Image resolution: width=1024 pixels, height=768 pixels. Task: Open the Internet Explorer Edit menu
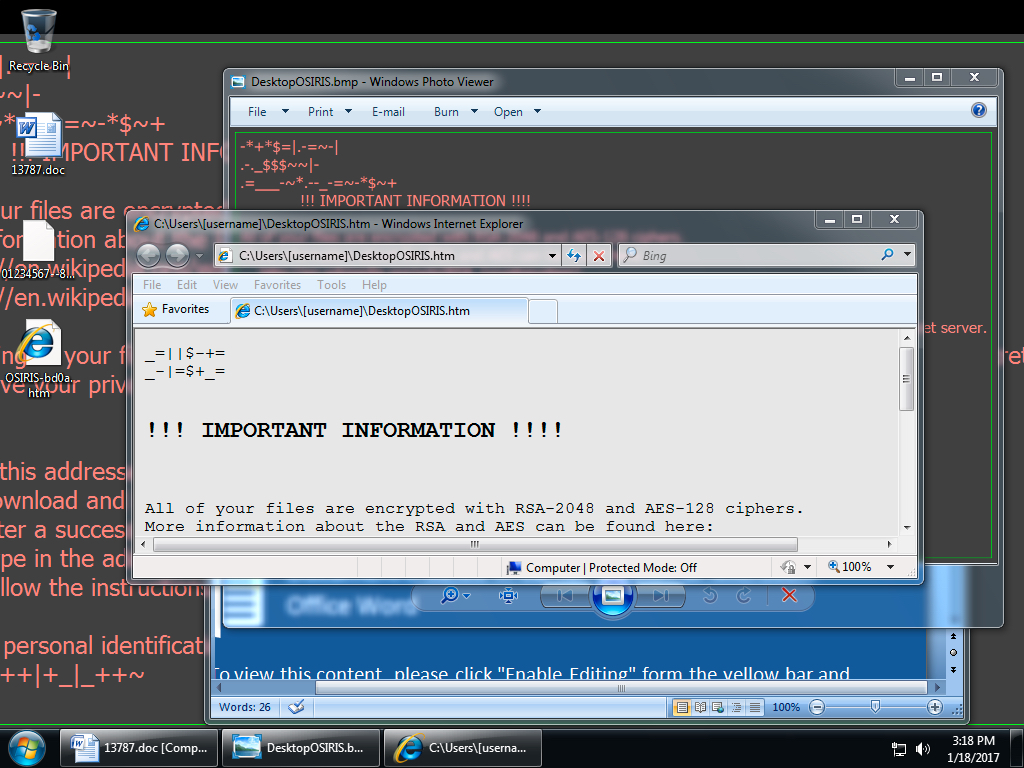[x=187, y=285]
